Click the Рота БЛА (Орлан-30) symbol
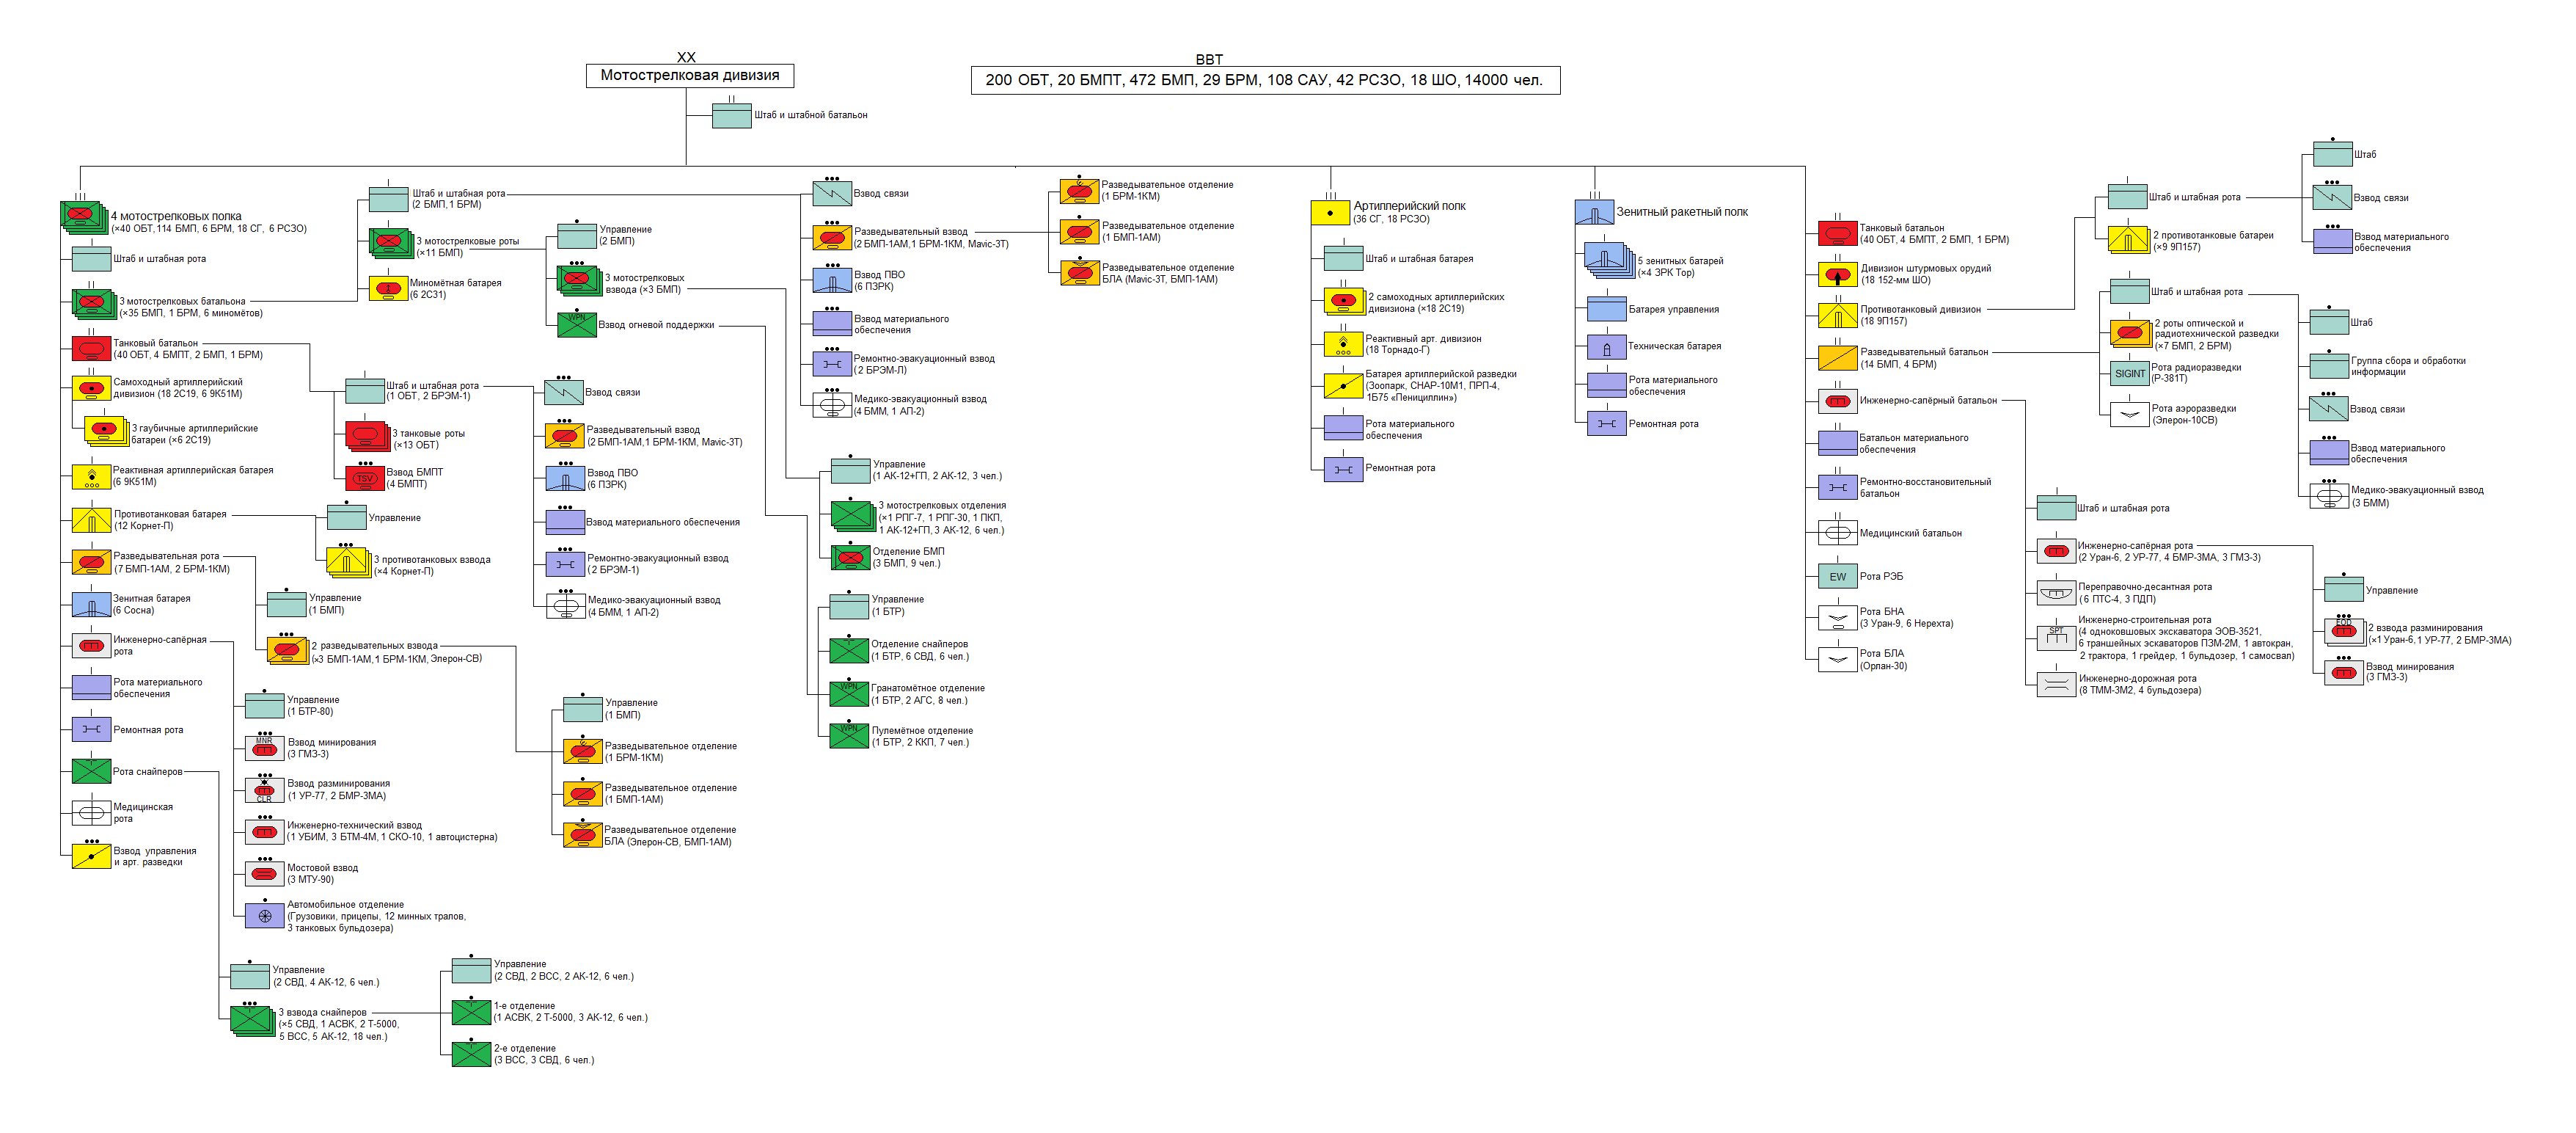This screenshot has width=2576, height=1133. click(1837, 660)
